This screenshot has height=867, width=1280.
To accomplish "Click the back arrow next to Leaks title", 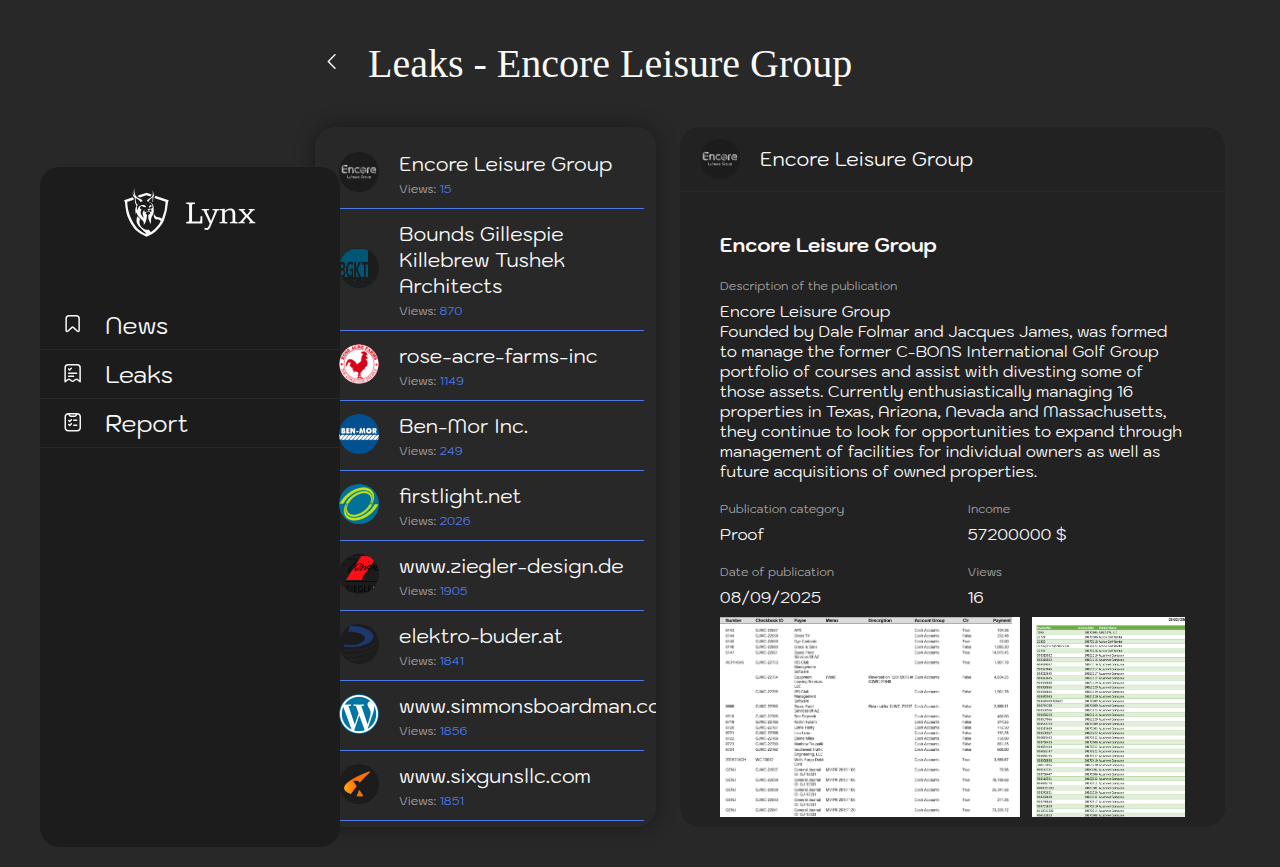I will (x=332, y=62).
